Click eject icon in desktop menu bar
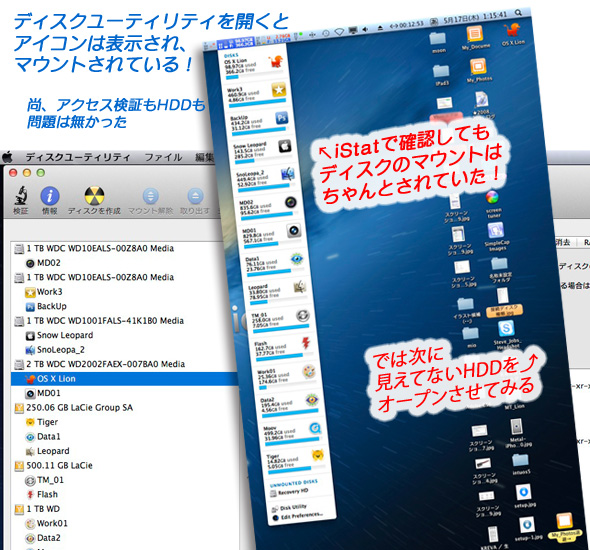 pyautogui.click(x=380, y=27)
